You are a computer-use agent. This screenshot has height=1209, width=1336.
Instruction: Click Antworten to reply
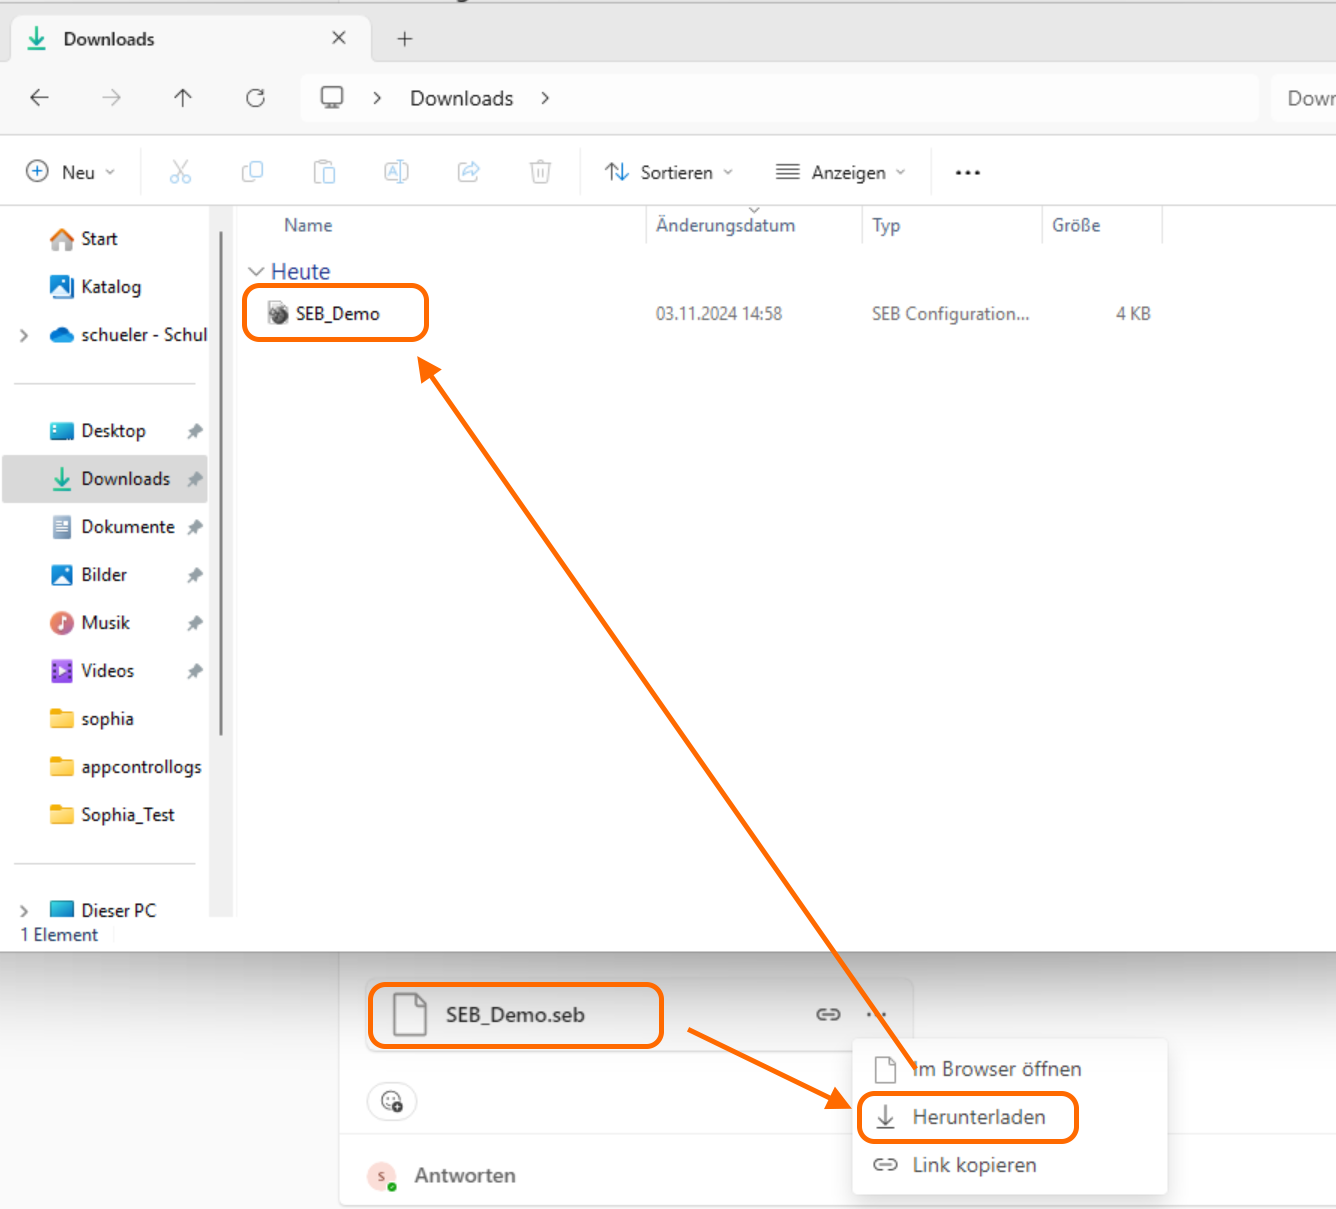[465, 1176]
